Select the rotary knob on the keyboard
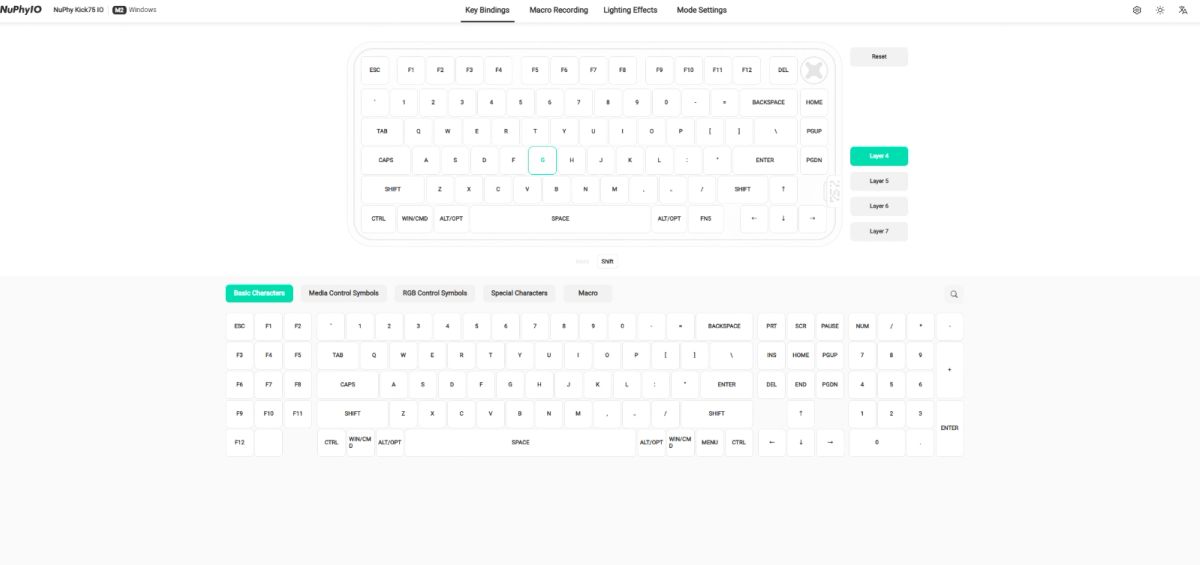Image resolution: width=1200 pixels, height=565 pixels. coord(814,70)
